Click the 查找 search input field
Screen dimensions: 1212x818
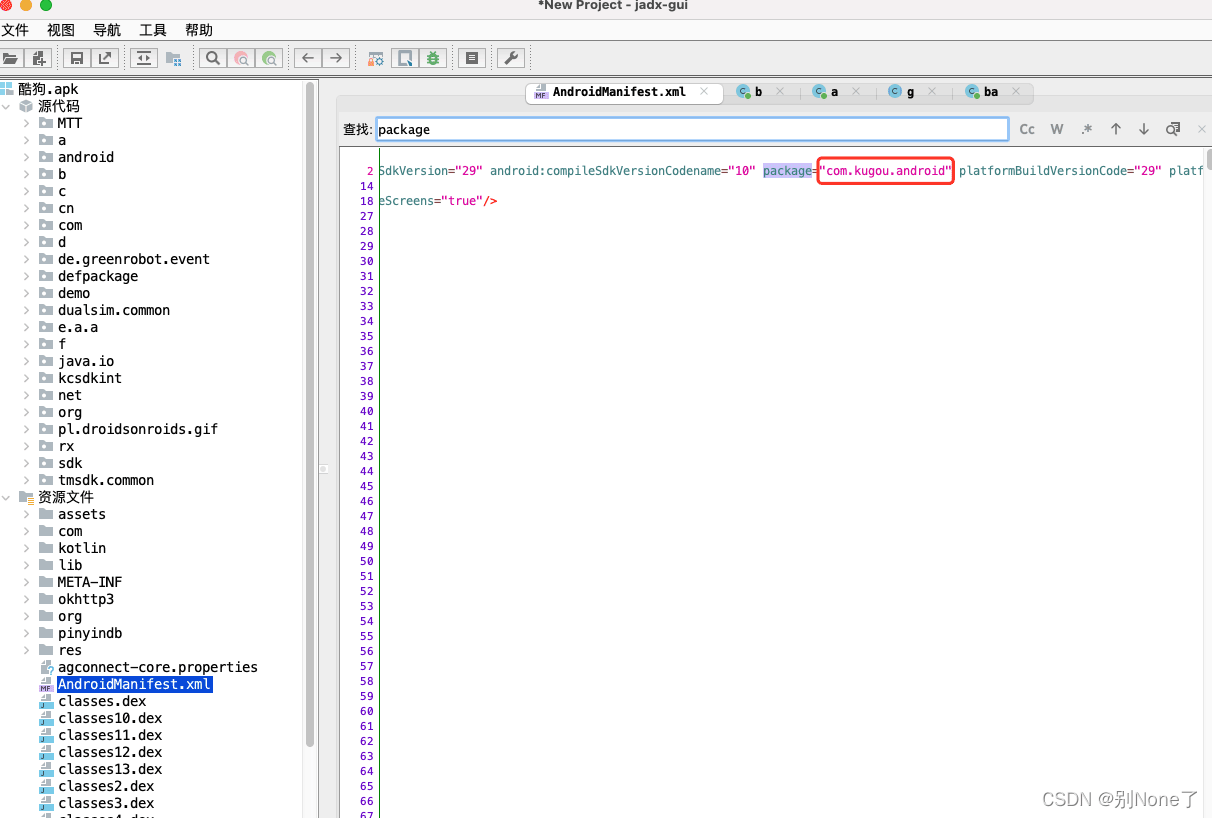click(690, 129)
